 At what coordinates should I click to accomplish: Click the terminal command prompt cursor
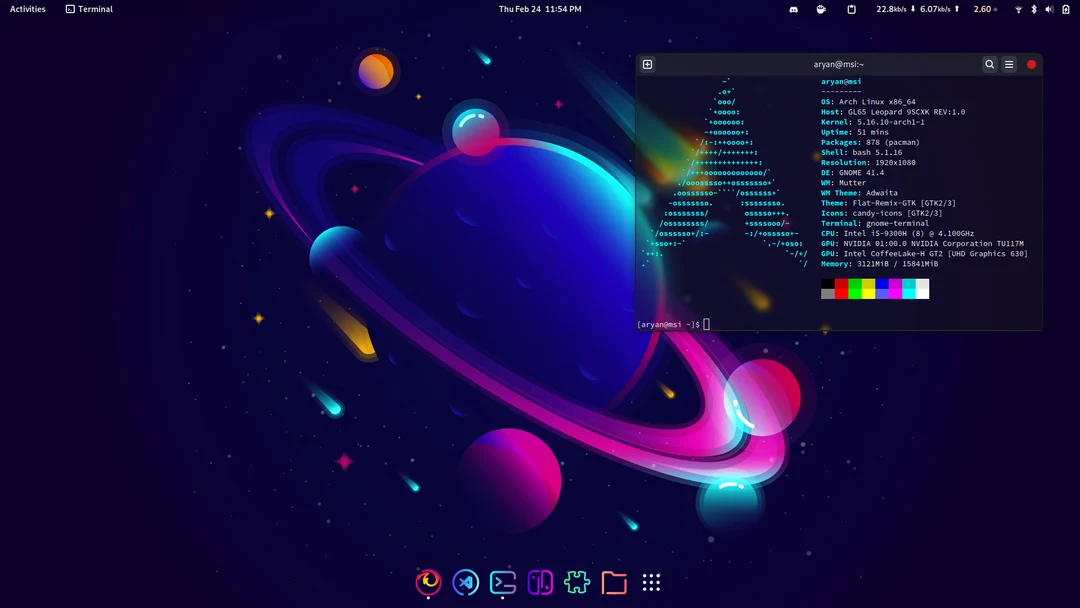(x=706, y=324)
